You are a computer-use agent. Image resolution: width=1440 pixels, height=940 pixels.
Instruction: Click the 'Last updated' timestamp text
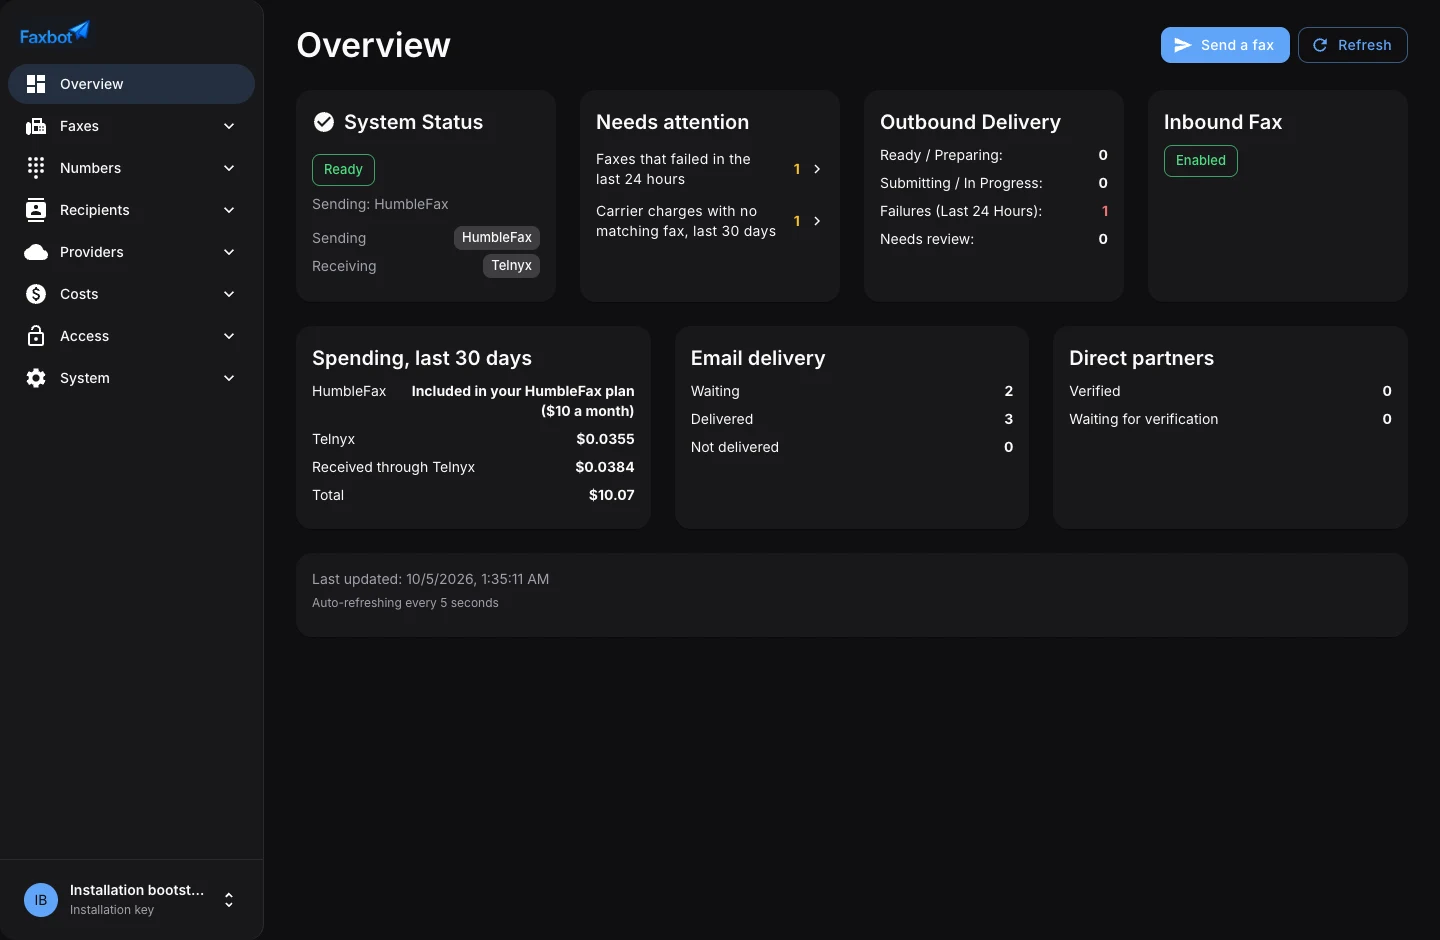click(430, 579)
